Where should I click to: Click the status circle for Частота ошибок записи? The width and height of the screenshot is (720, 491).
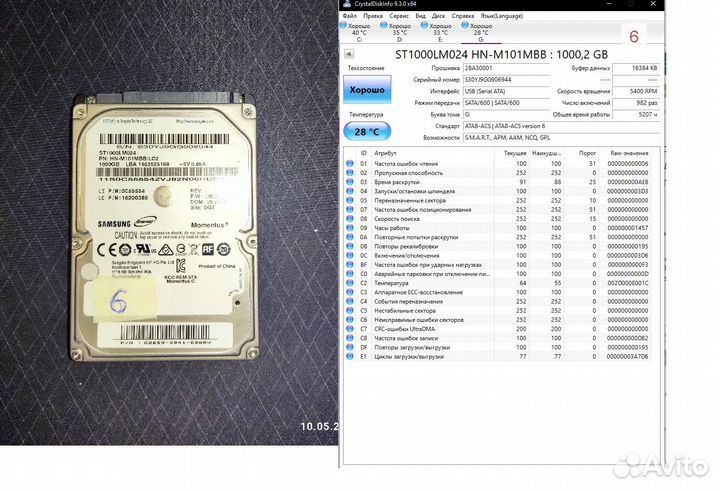point(350,338)
